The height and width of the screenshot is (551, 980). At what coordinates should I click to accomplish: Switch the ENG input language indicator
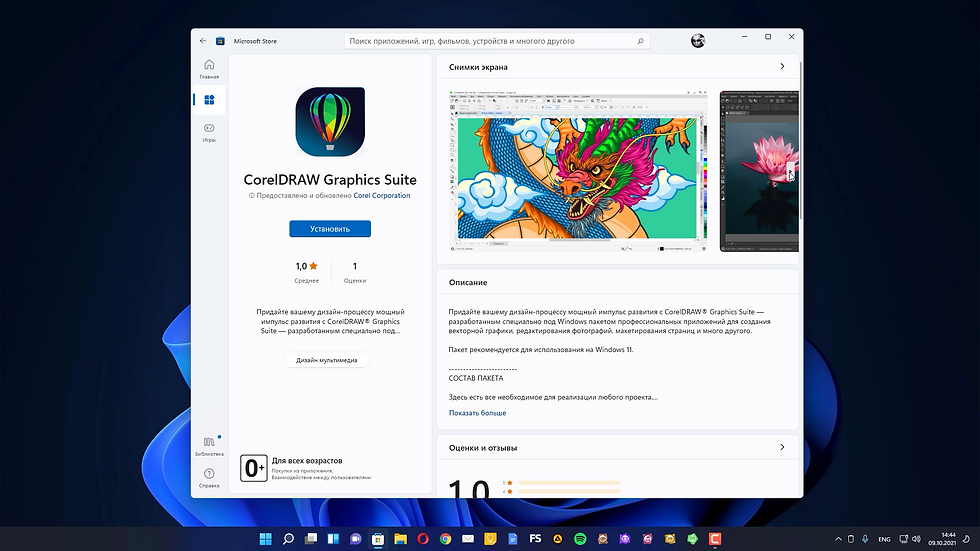pyautogui.click(x=884, y=539)
